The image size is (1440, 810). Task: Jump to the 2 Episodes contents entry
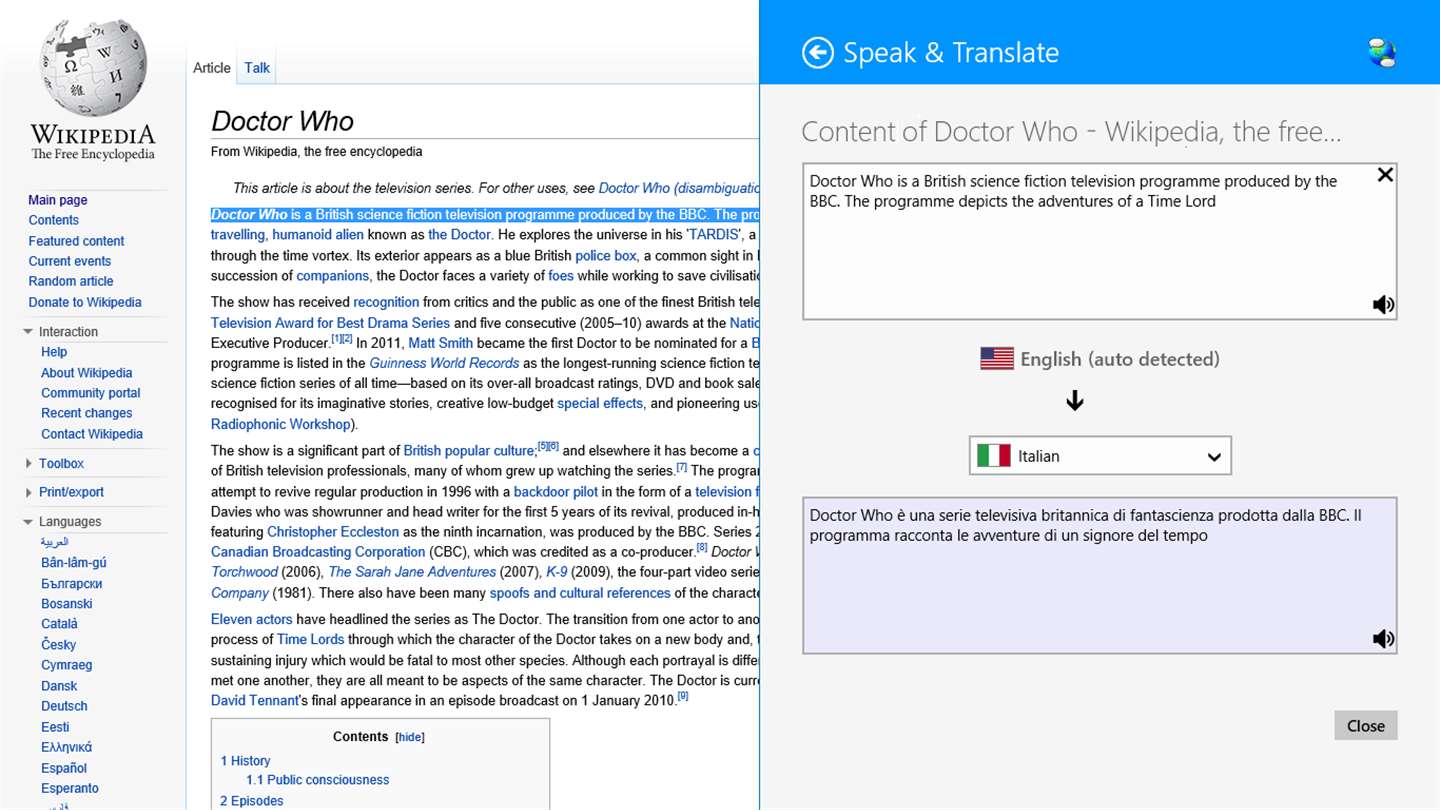click(252, 801)
